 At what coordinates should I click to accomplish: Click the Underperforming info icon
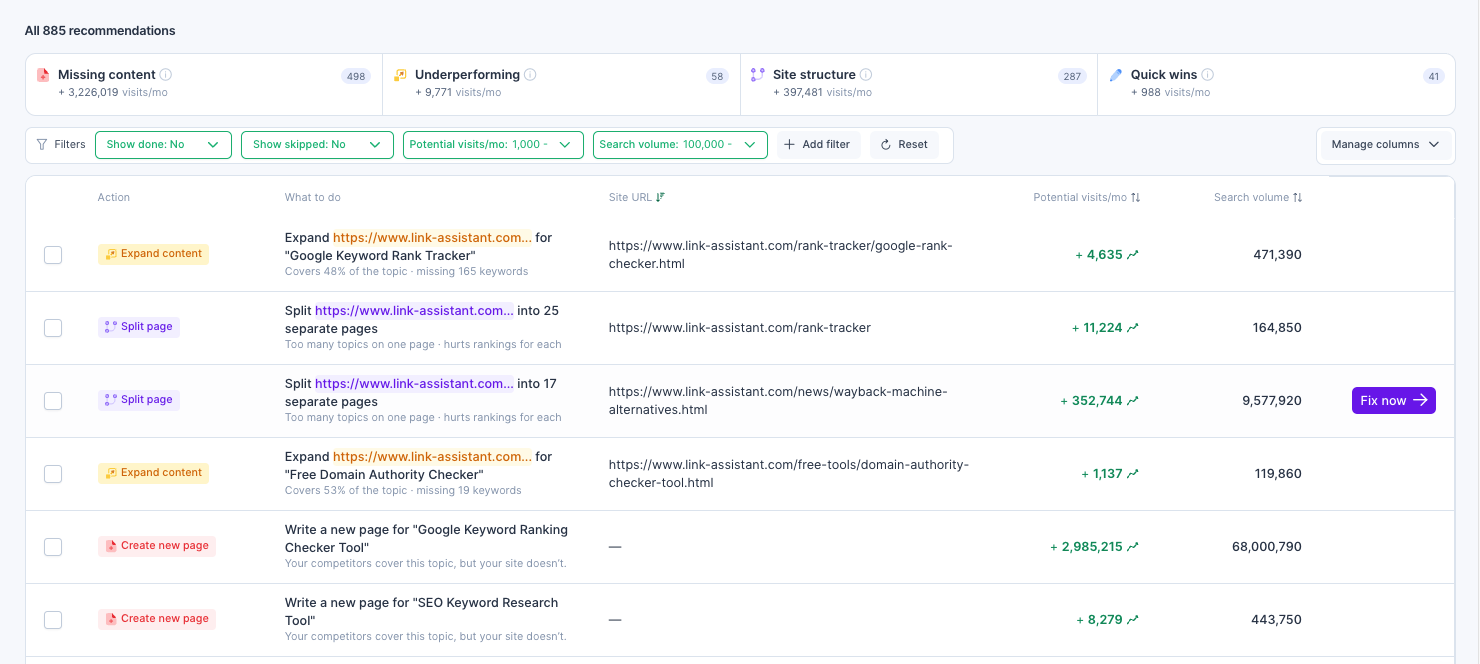pyautogui.click(x=530, y=75)
